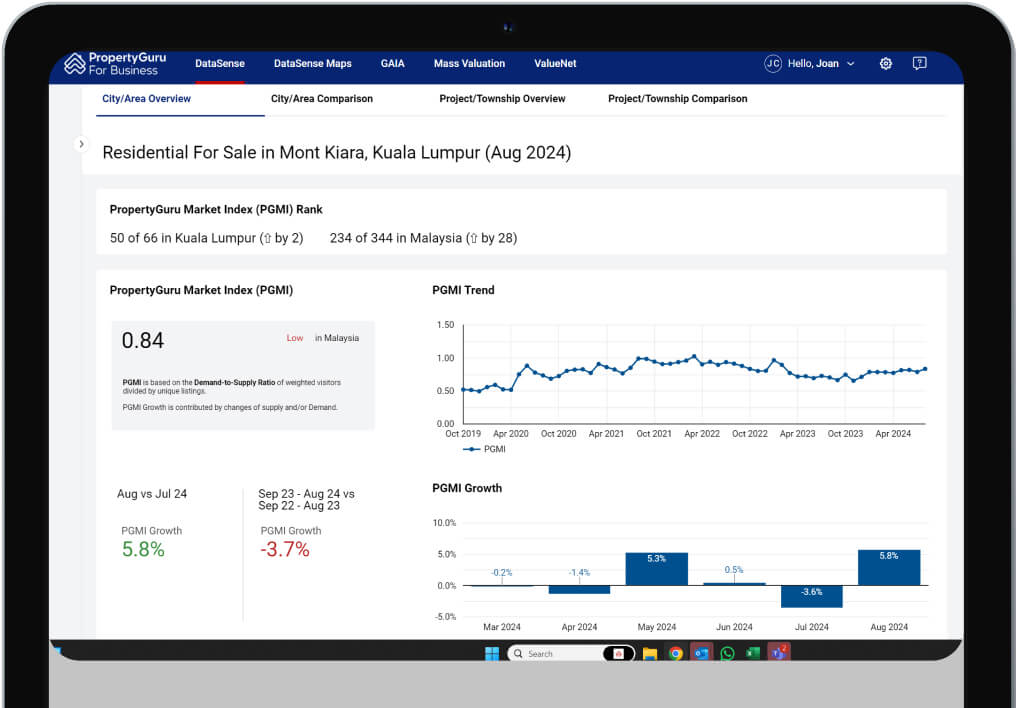Select the City/Area Overview tab

click(x=146, y=98)
